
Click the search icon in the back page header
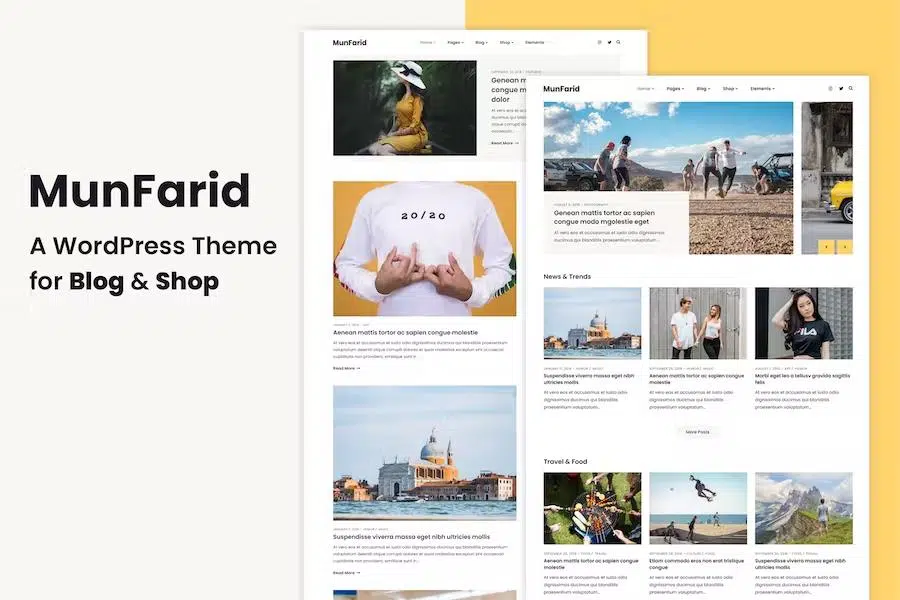619,42
